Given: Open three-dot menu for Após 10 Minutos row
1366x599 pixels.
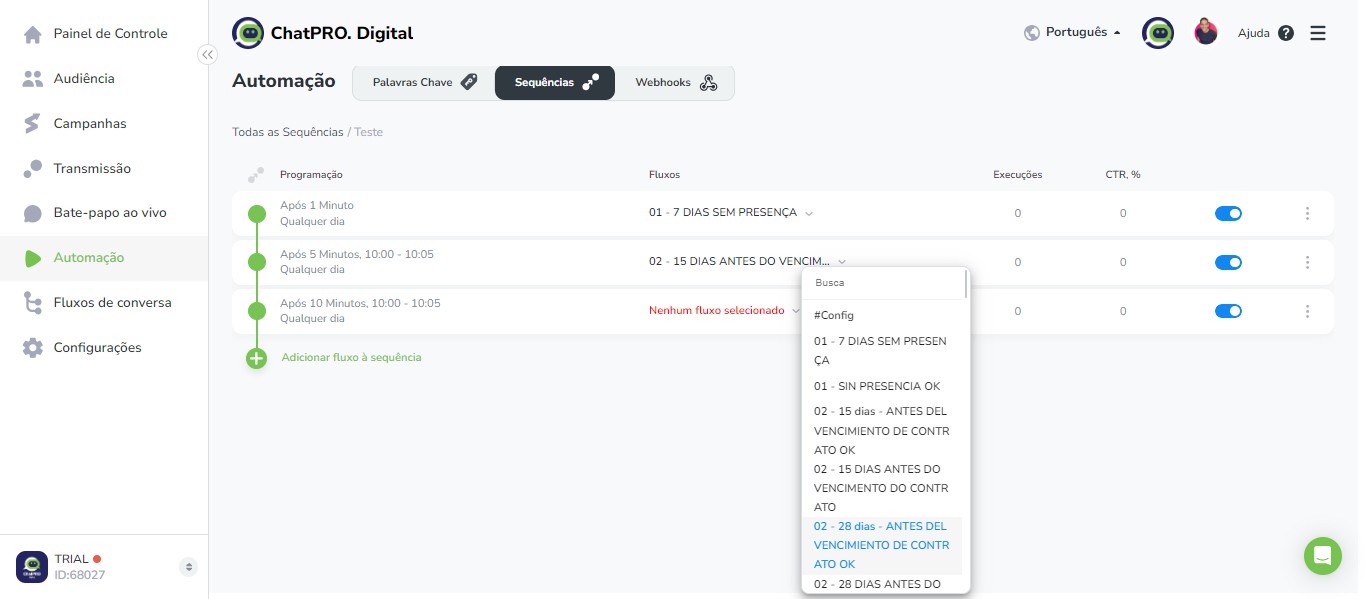Looking at the screenshot, I should pyautogui.click(x=1307, y=311).
